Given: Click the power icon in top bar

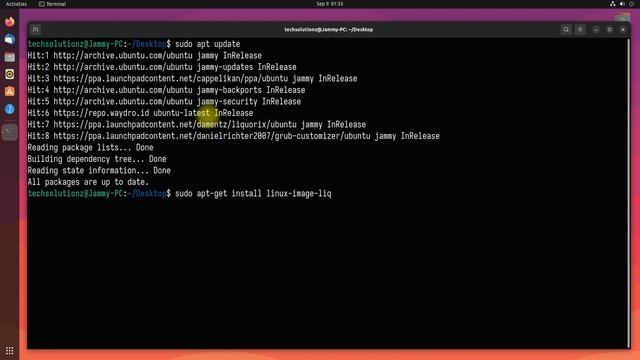Looking at the screenshot, I should pyautogui.click(x=631, y=4).
